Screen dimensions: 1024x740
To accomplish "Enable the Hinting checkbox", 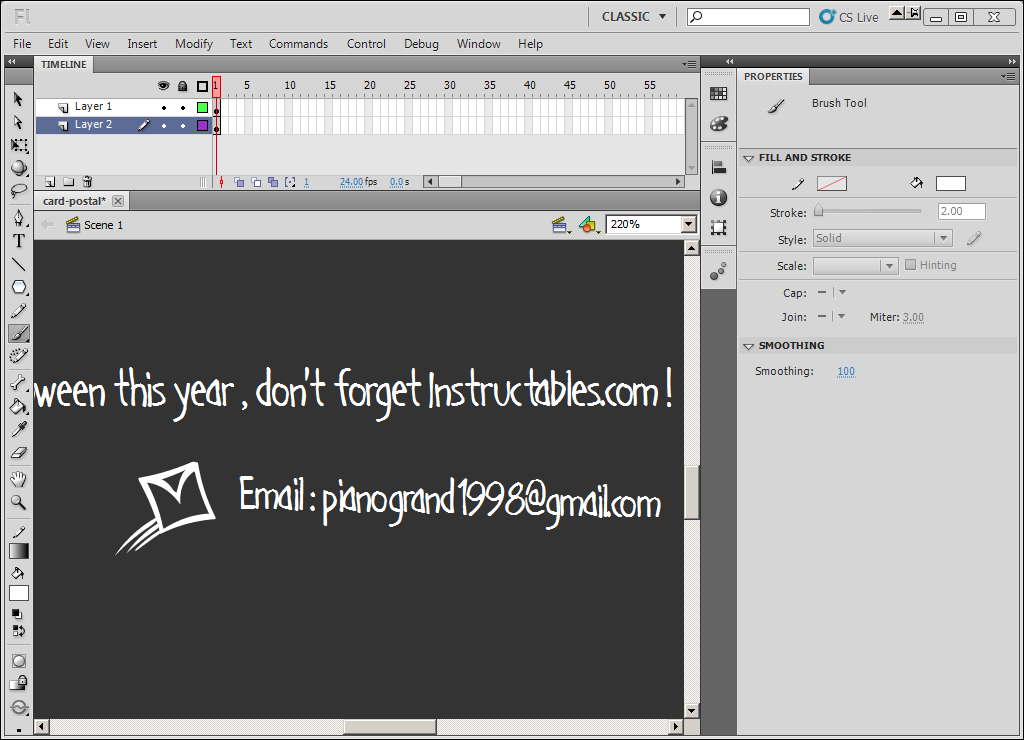I will [x=910, y=265].
